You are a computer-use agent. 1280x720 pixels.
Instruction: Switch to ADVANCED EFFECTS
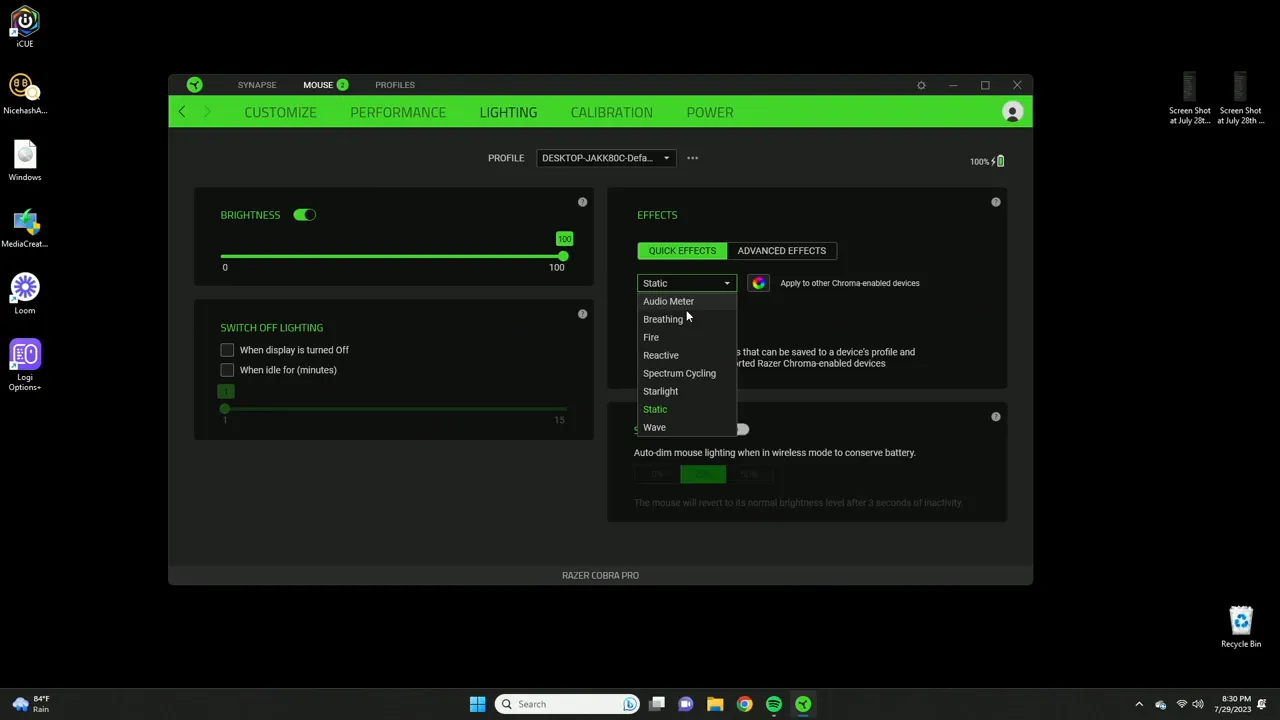tap(781, 250)
